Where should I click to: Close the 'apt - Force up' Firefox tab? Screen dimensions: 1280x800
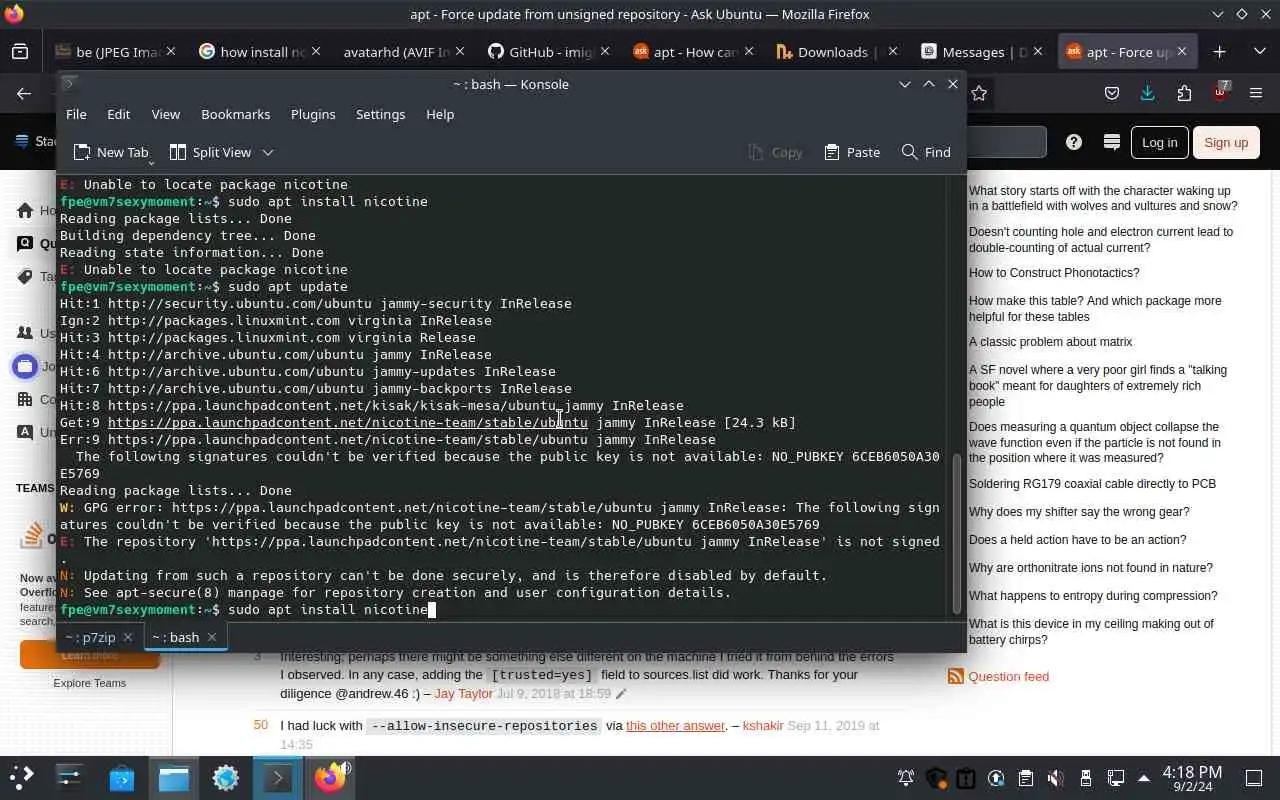click(x=1182, y=52)
